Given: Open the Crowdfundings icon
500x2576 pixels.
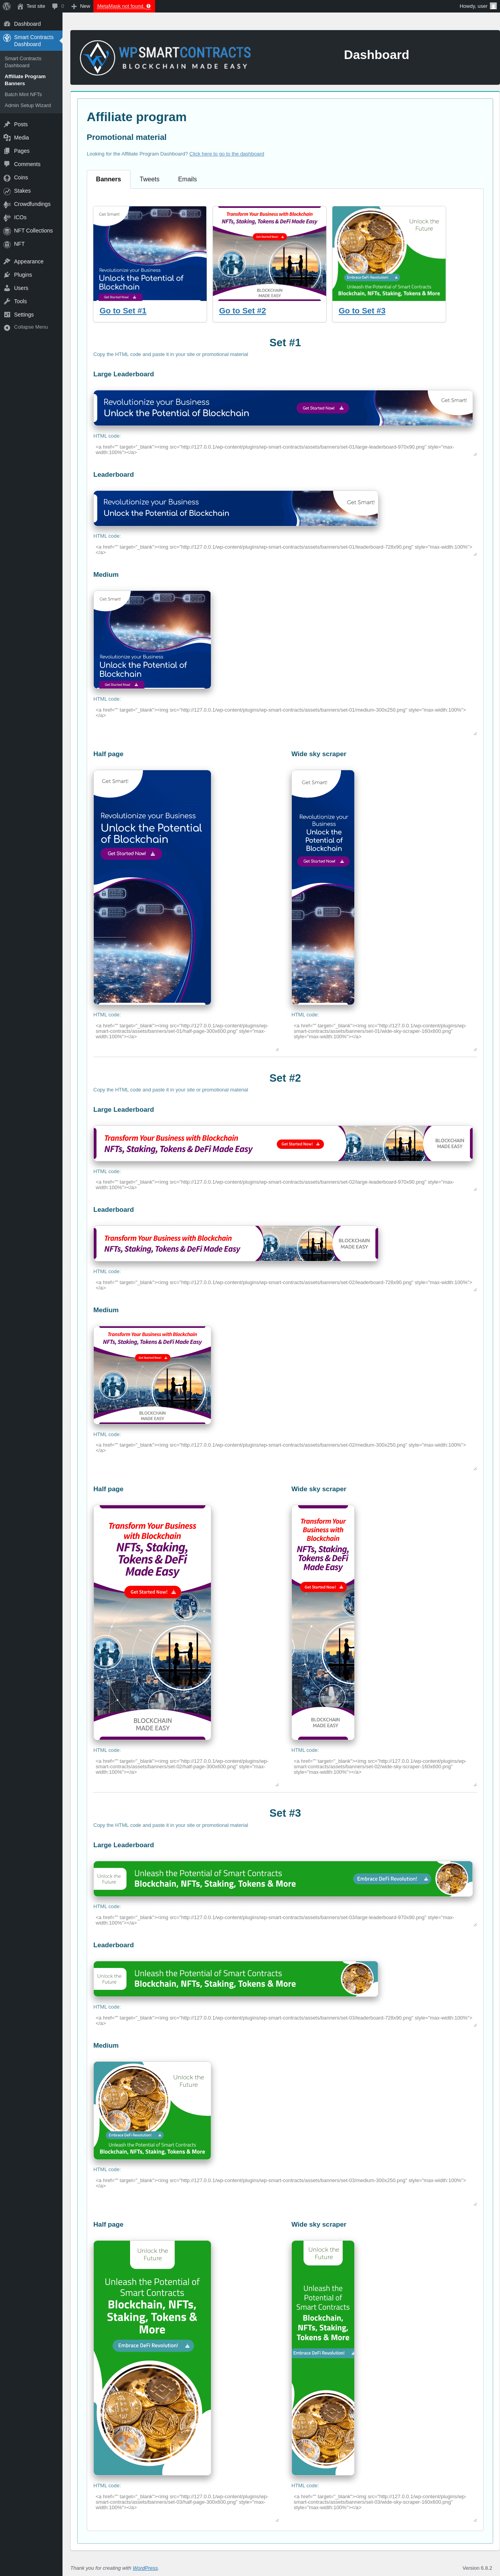Looking at the screenshot, I should 7,204.
